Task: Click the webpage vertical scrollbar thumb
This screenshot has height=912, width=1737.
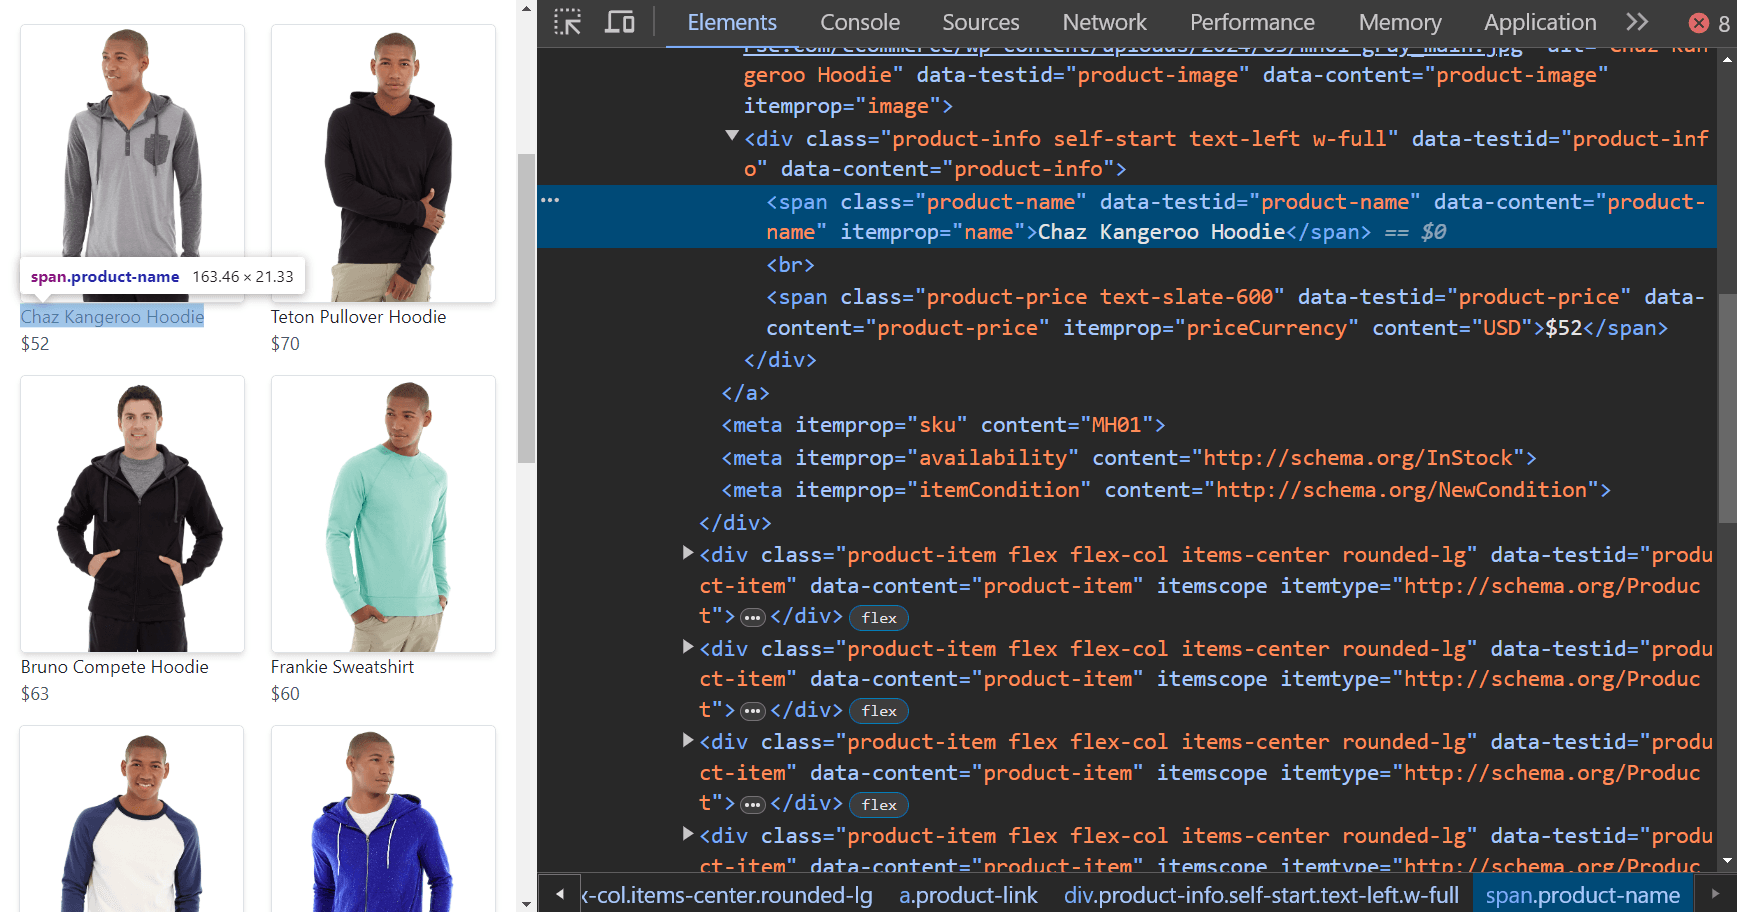Action: pos(526,308)
